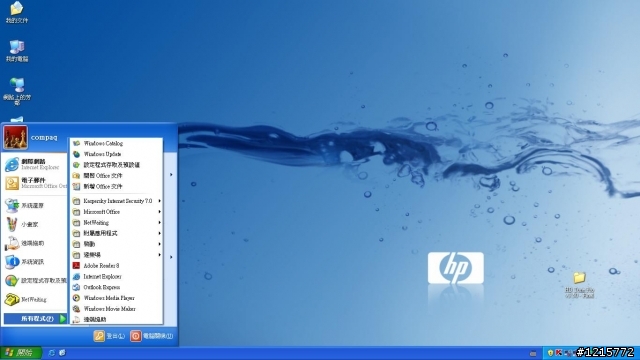Screen dimensions: 640x360
Task: Open the red Kaspersky K tray icon
Action: pos(558,353)
